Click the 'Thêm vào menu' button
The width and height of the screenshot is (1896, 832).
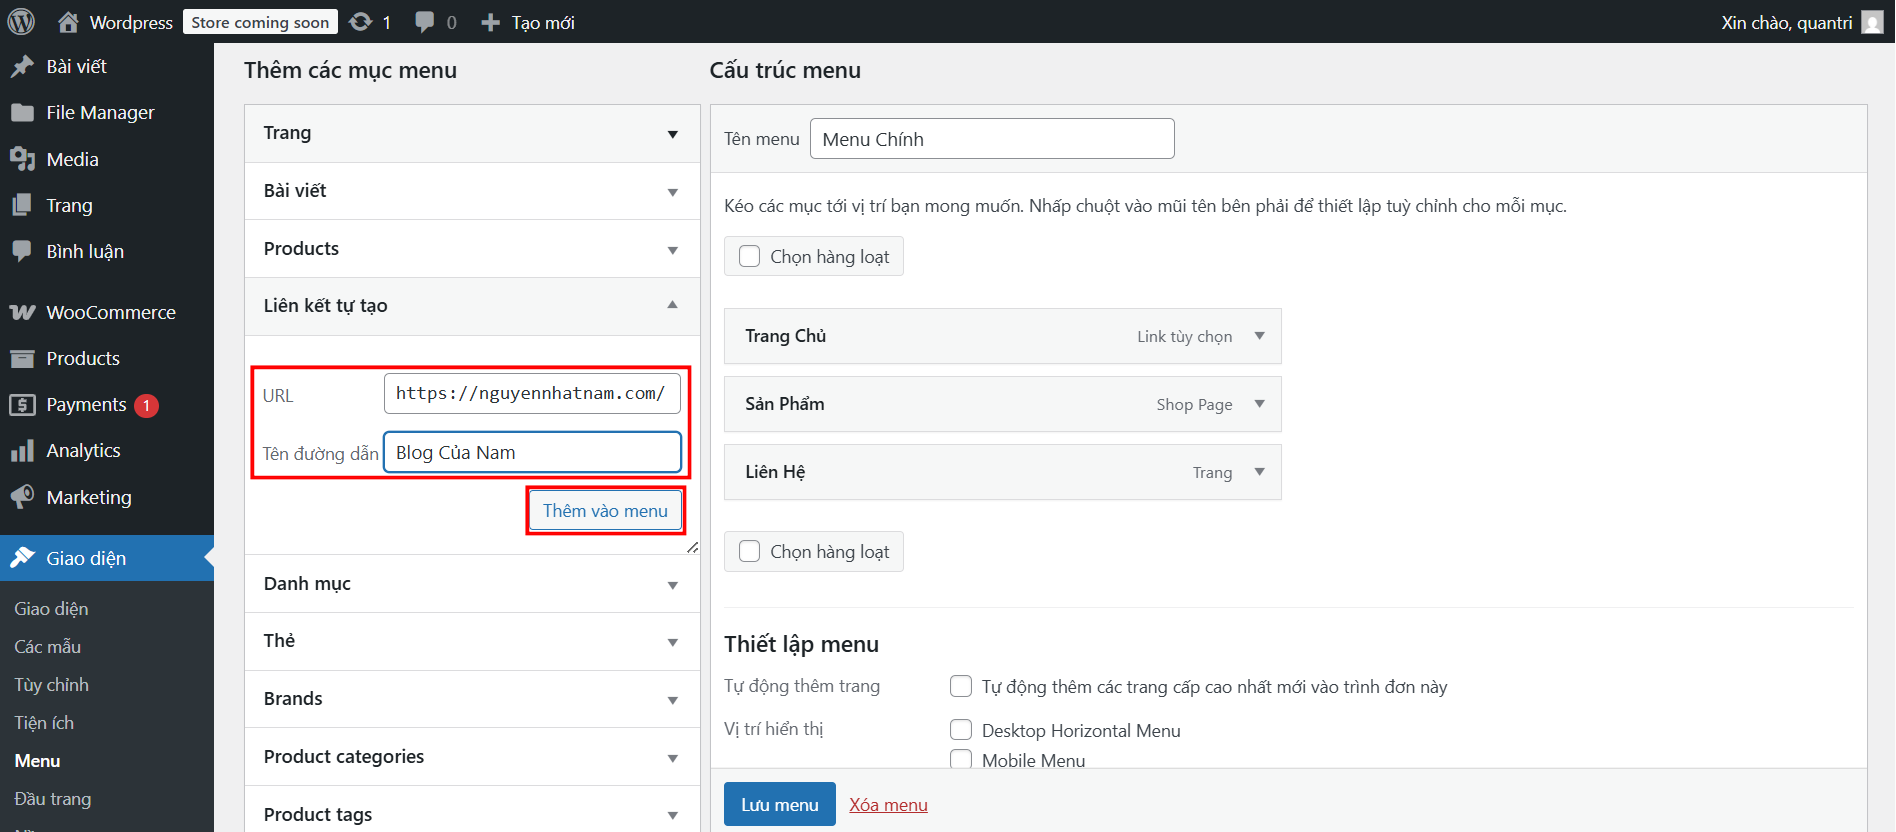(x=605, y=511)
